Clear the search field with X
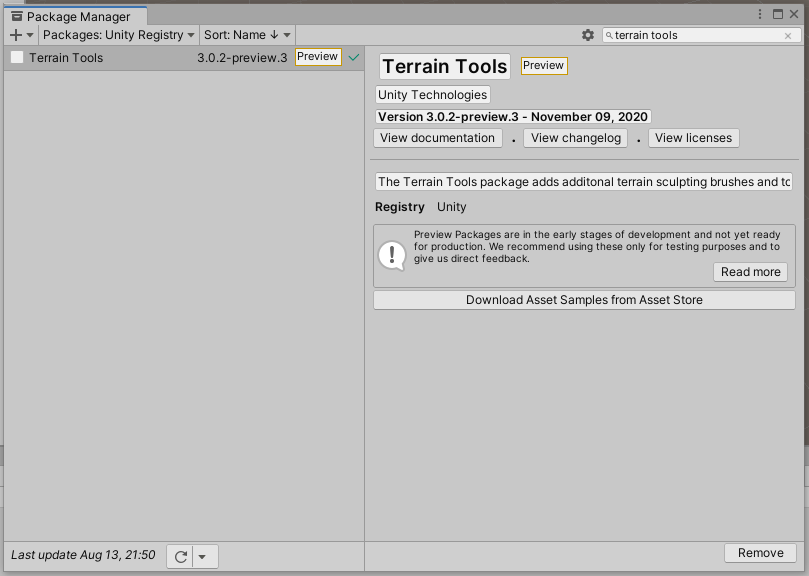 [x=788, y=36]
